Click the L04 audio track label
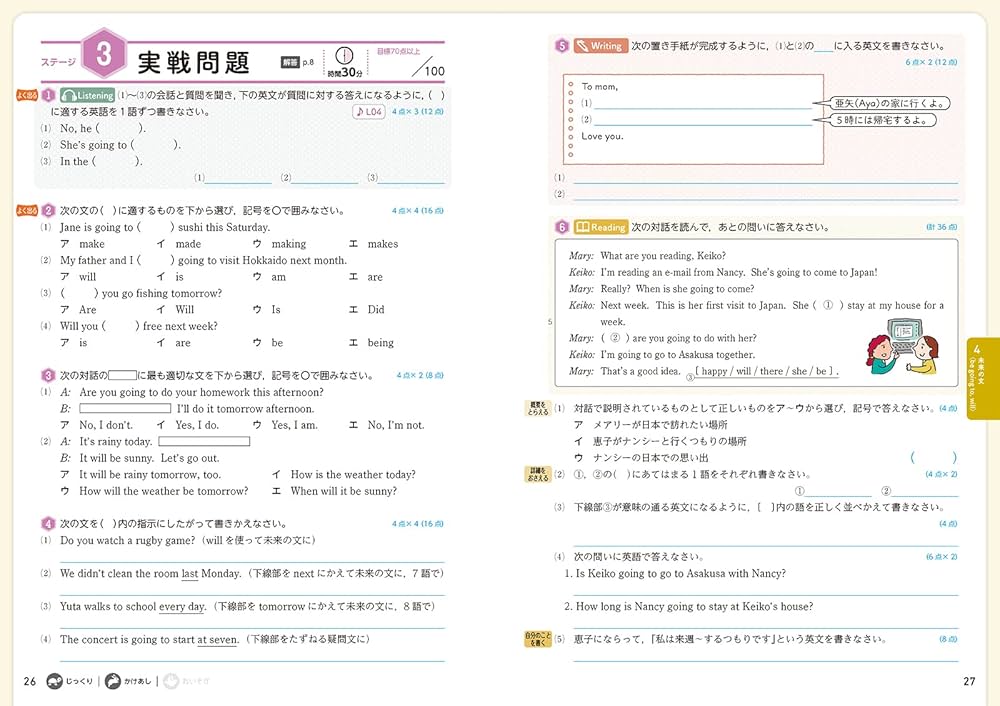Viewport: 1000px width, 706px height. click(x=369, y=112)
